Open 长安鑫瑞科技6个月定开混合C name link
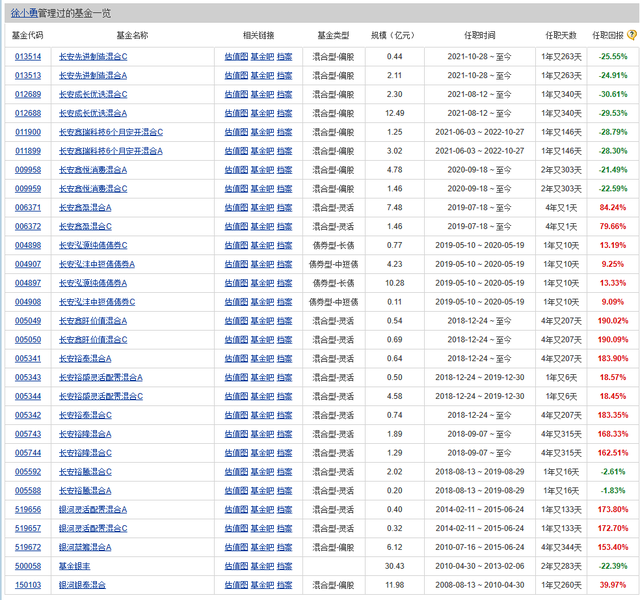 (111, 132)
